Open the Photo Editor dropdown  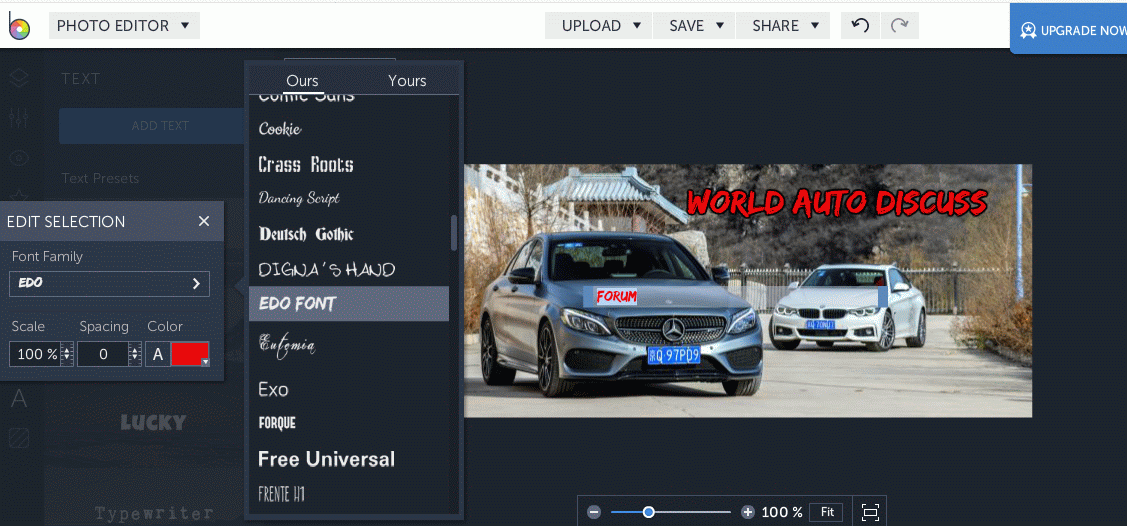coord(124,26)
